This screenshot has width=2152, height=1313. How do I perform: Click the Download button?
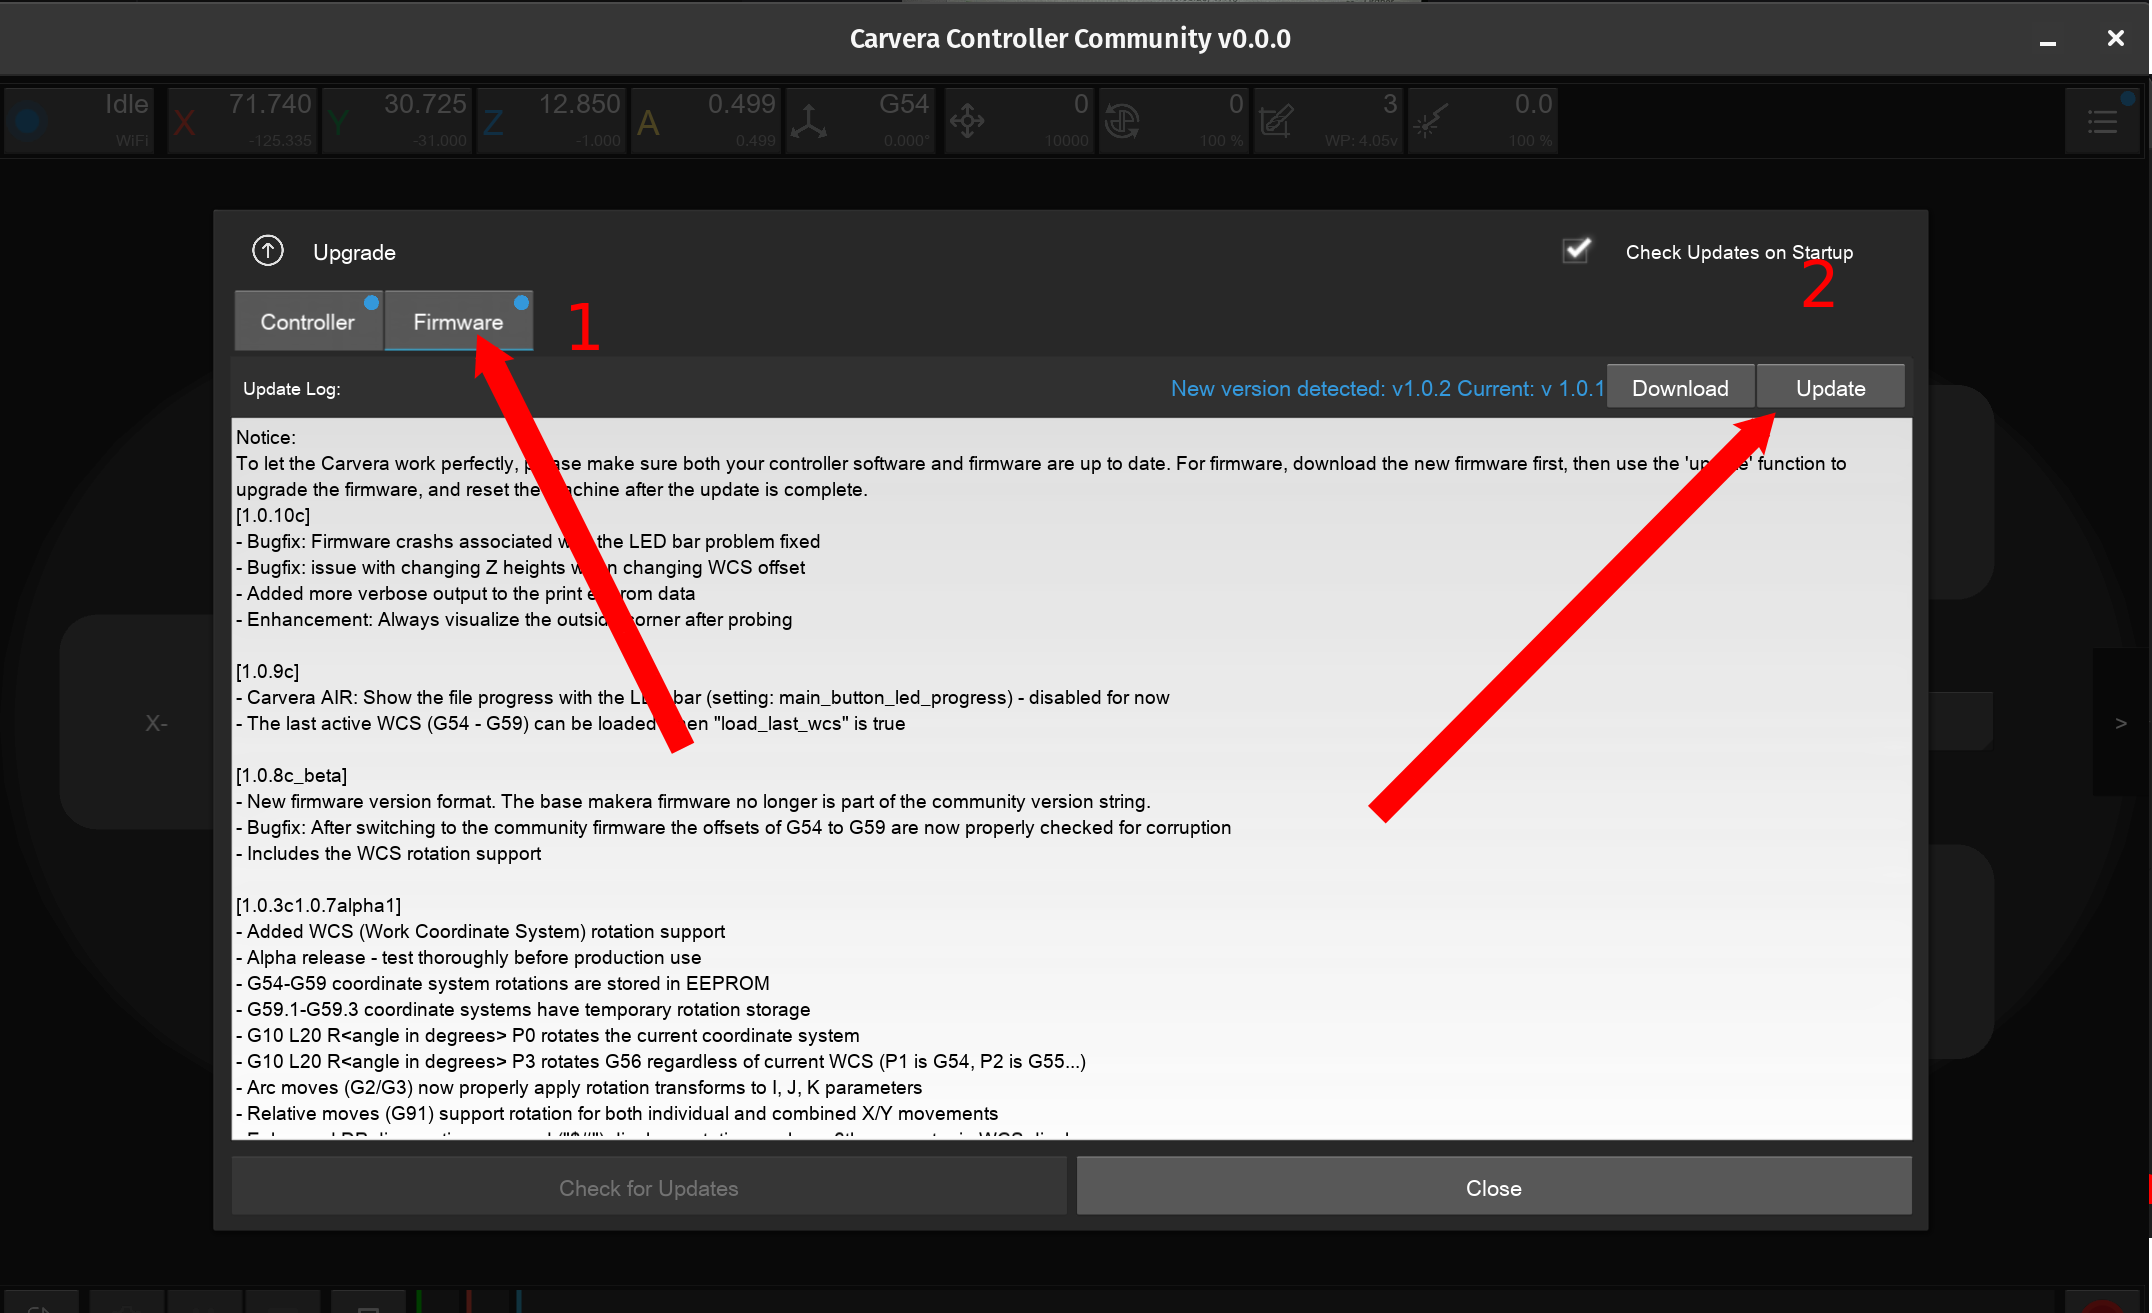click(1680, 388)
